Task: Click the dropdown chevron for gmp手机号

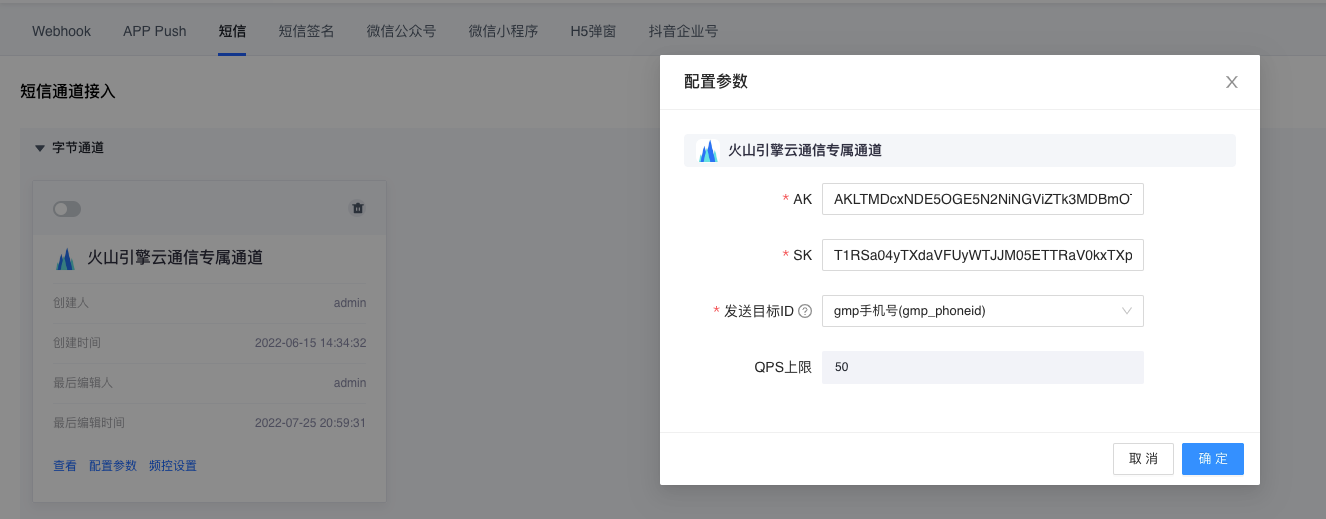Action: coord(1127,311)
